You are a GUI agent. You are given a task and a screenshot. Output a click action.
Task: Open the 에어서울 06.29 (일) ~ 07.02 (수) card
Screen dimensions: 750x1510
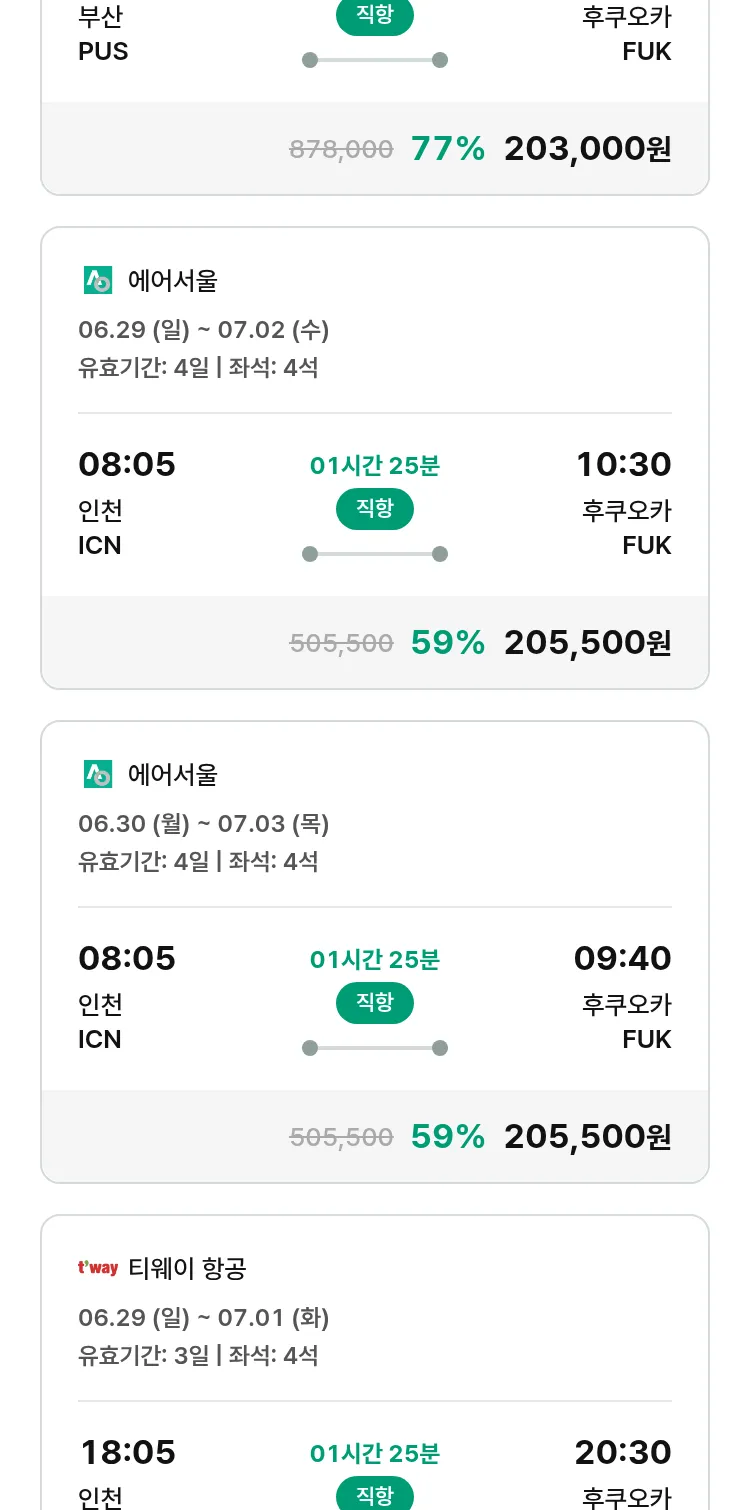[375, 458]
